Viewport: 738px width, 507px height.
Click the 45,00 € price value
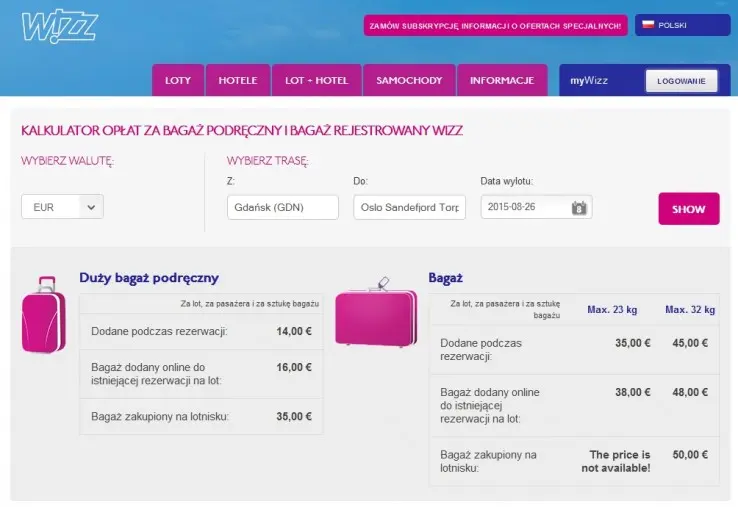[x=690, y=343]
